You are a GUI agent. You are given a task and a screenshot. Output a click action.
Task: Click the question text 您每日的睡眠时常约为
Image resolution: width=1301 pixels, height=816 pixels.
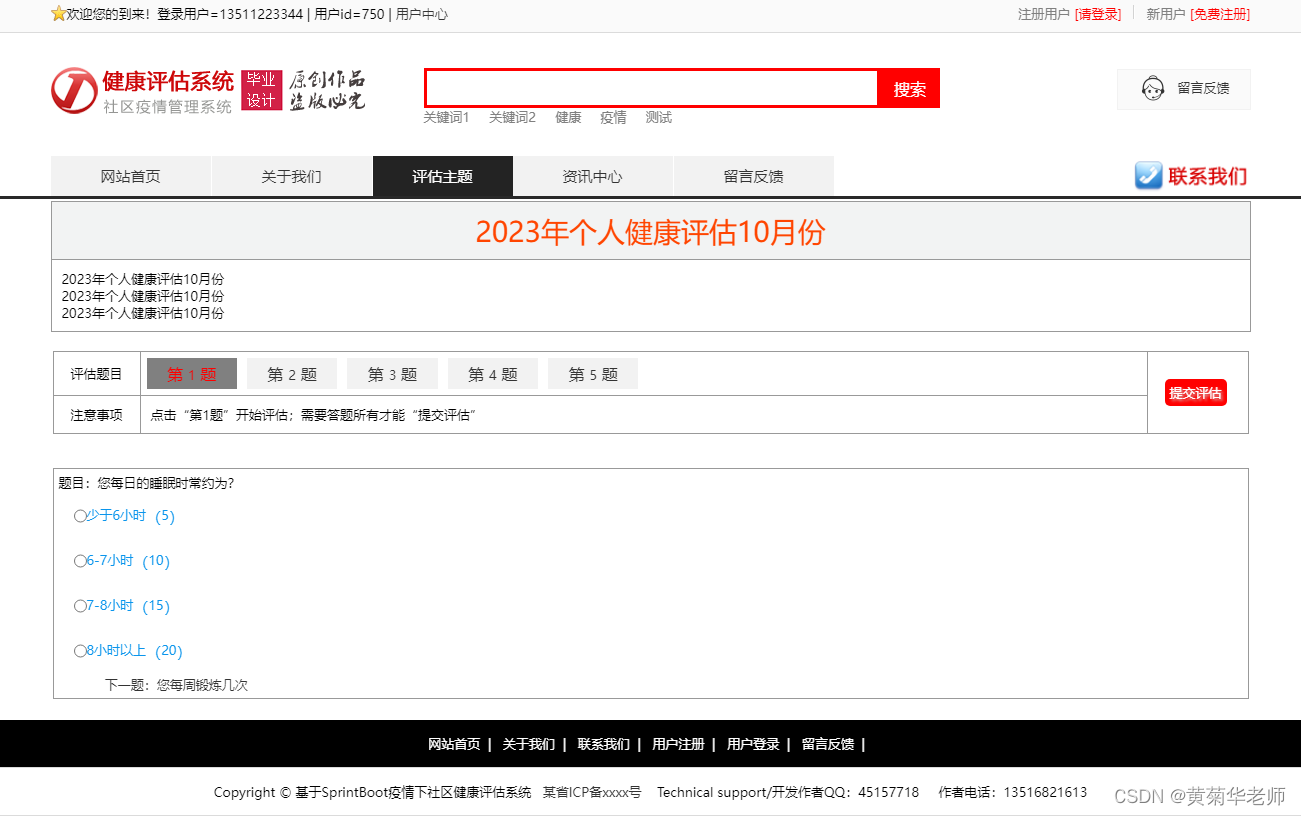[166, 483]
